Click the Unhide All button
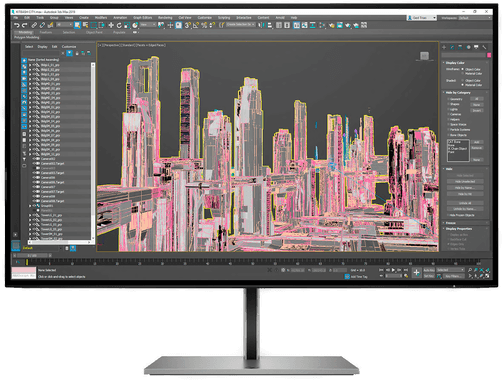The width and height of the screenshot is (502, 380). pos(465,203)
